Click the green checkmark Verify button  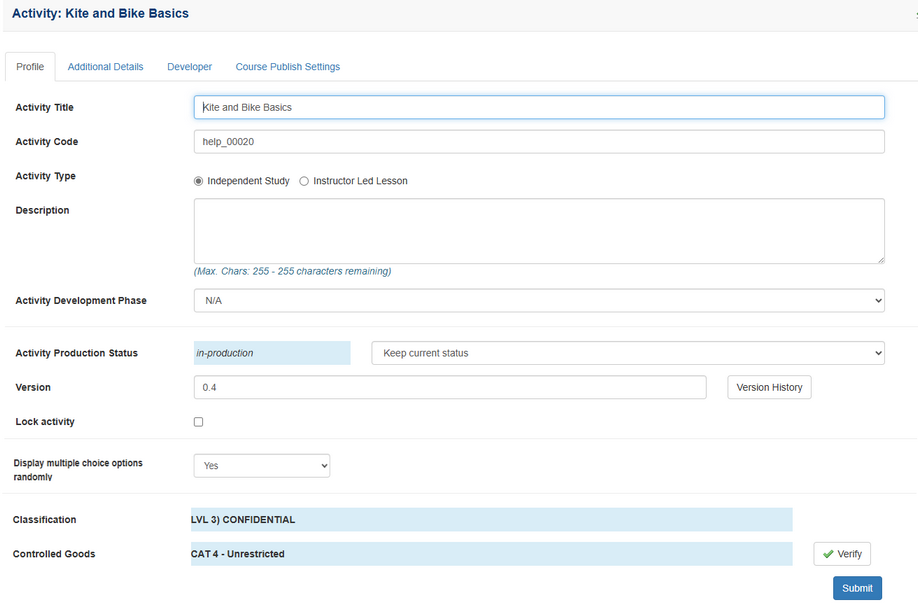coord(841,554)
